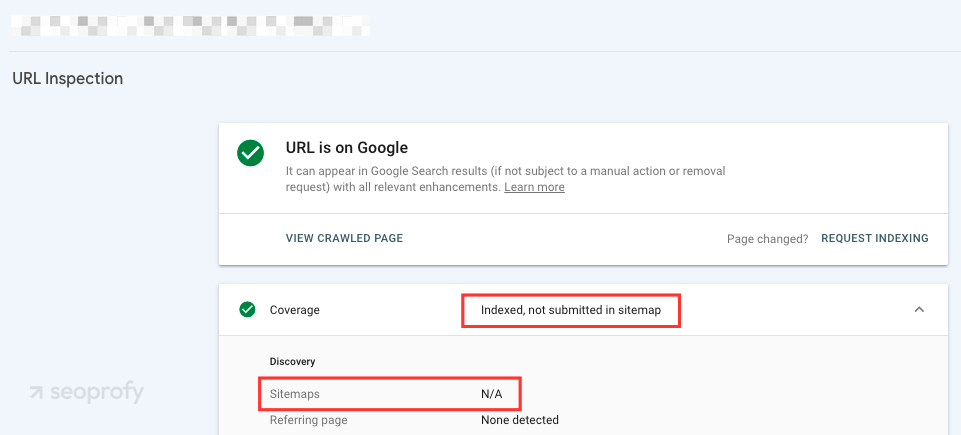
Task: Click the Discovery subheading
Action: click(x=292, y=361)
